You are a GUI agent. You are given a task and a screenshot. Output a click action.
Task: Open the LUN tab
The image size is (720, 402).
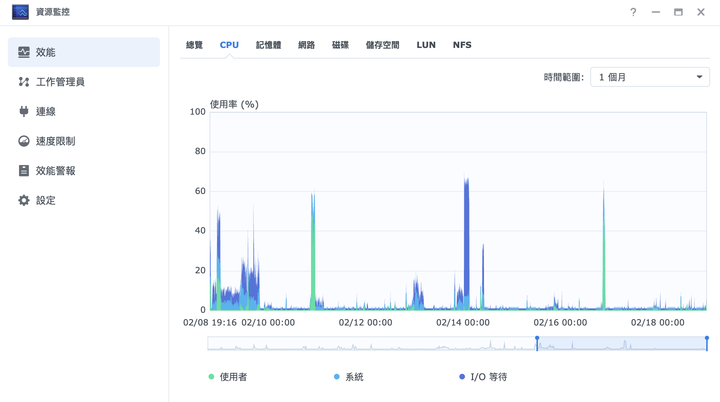(x=426, y=45)
